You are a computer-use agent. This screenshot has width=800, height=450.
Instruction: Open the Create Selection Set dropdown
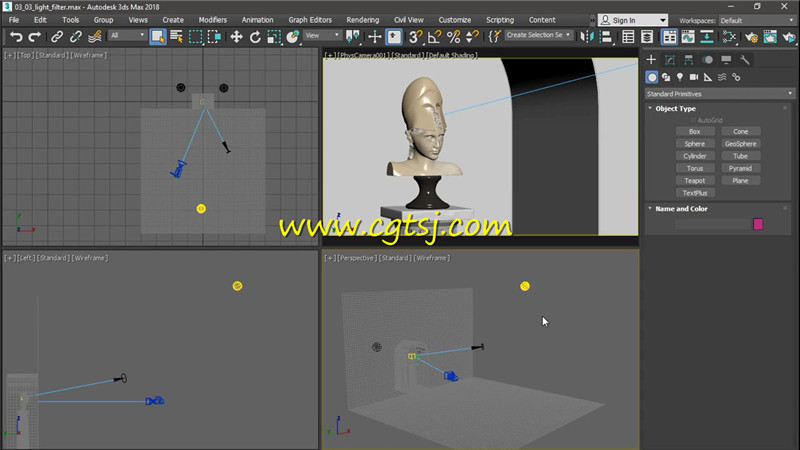(x=539, y=35)
